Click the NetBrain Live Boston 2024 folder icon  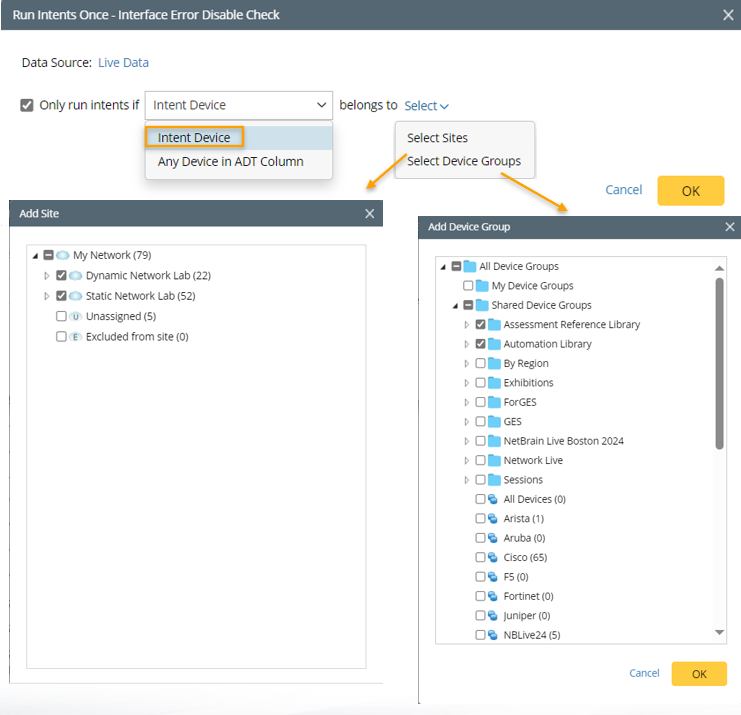tap(494, 441)
